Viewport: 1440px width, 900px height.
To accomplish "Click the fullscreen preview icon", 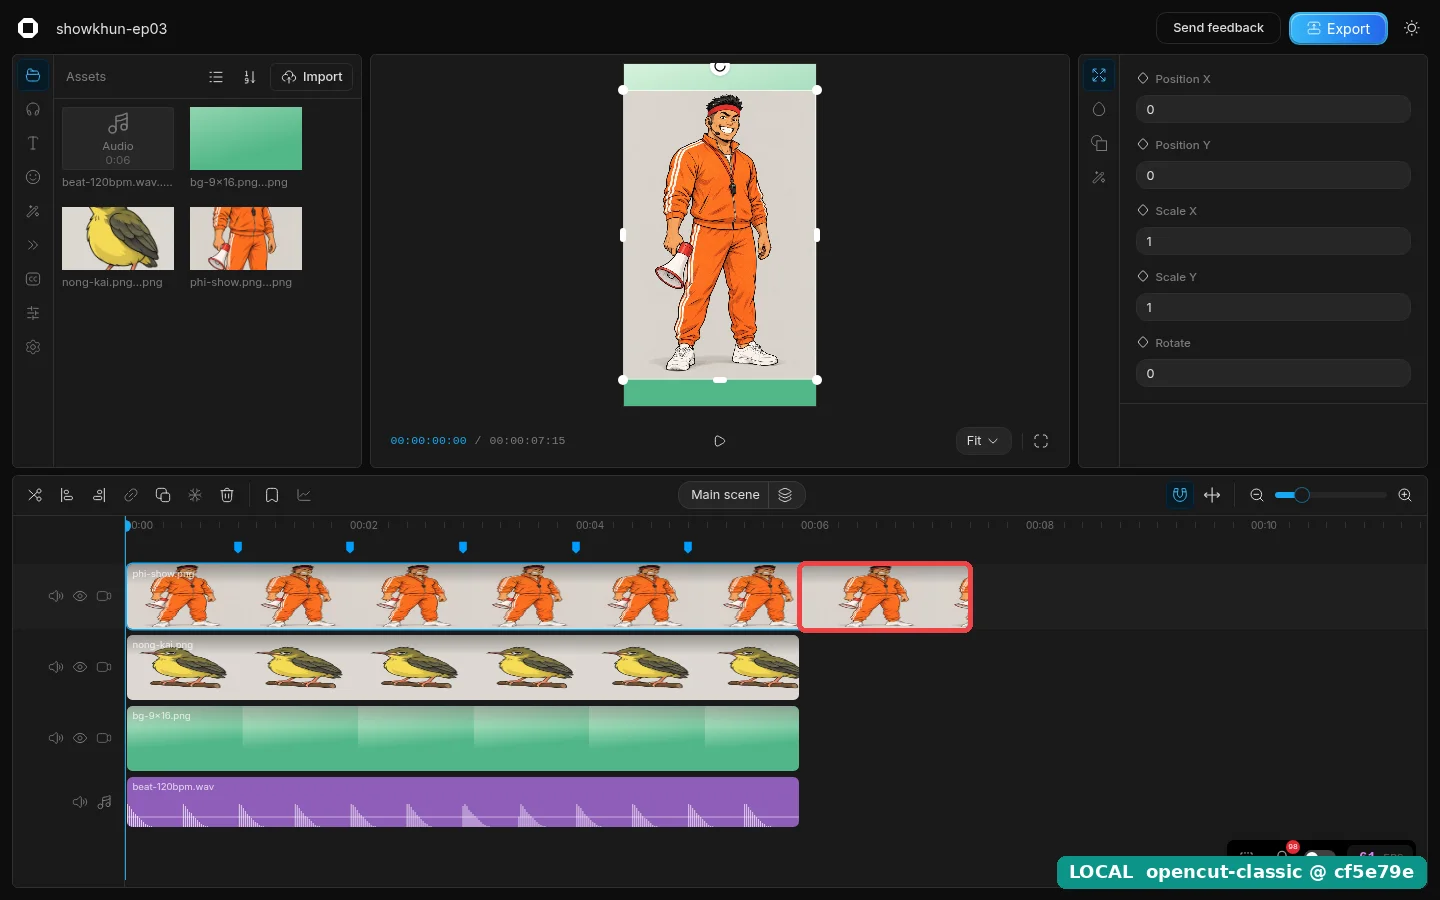I will [x=1041, y=441].
